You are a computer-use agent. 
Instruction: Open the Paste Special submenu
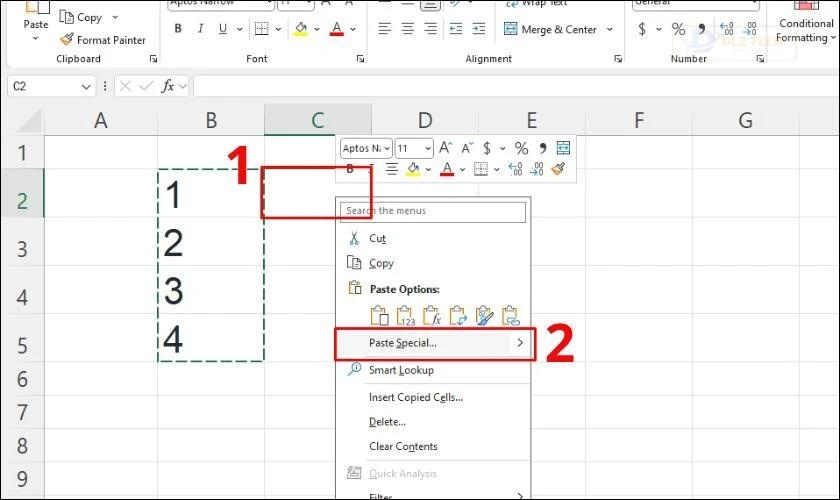434,343
